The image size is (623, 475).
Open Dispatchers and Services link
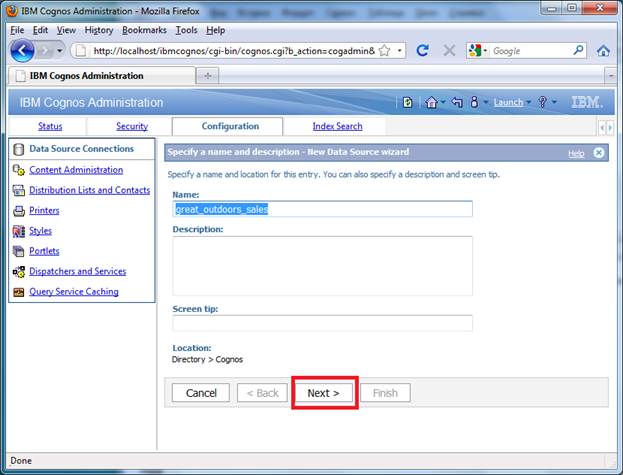77,271
